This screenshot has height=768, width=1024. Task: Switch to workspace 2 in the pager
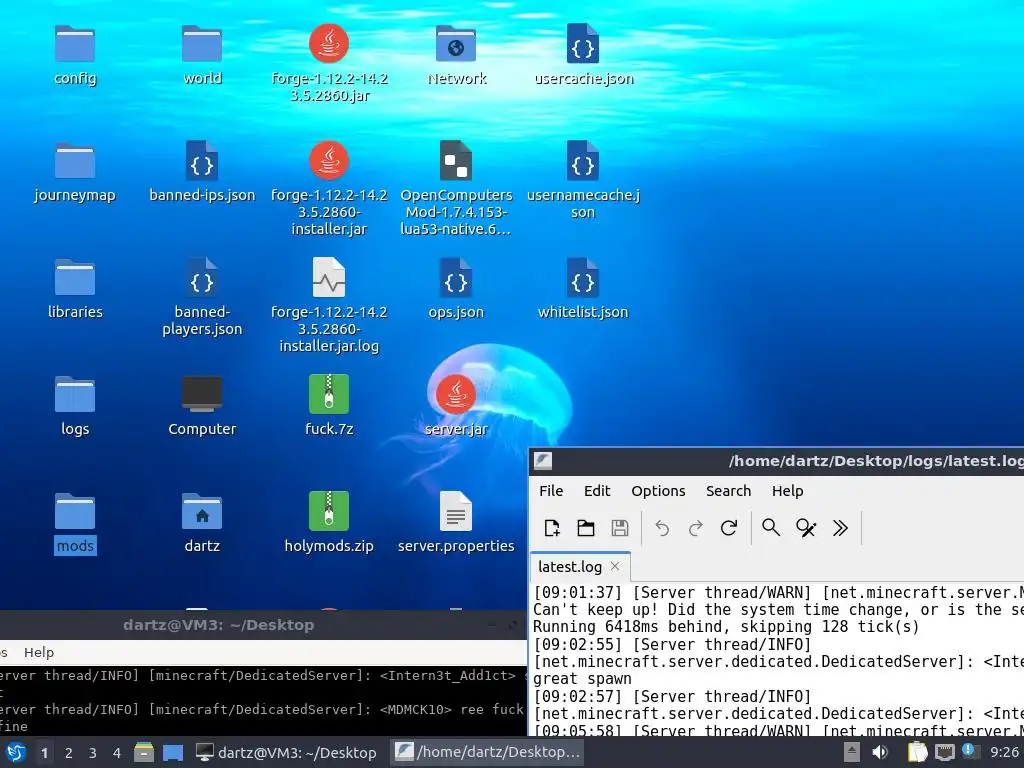[x=69, y=753]
